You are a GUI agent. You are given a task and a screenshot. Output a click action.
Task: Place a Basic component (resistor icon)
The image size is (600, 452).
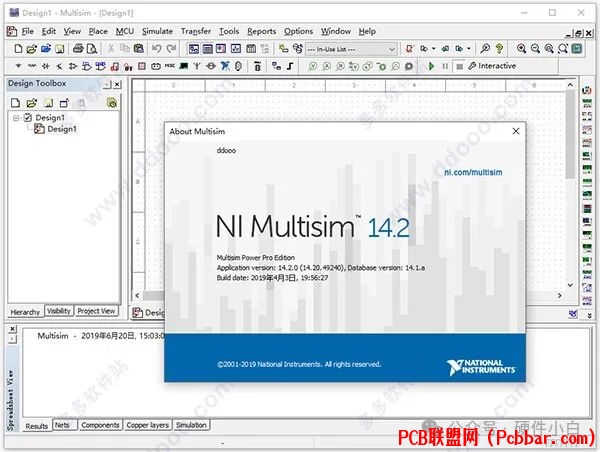click(32, 66)
